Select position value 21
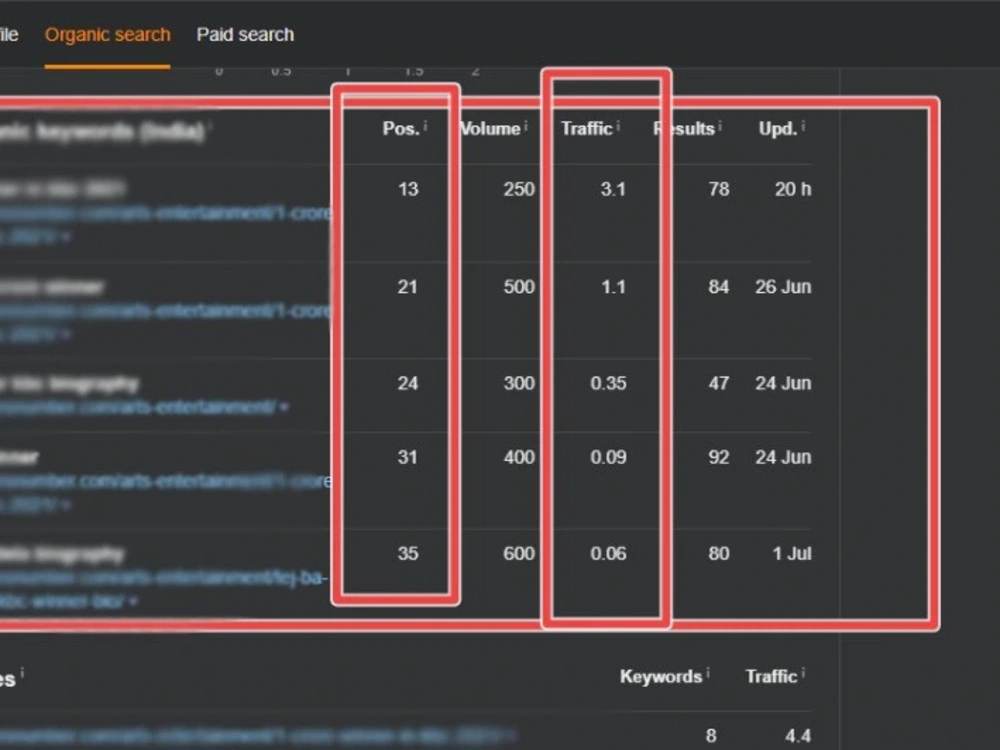1000x750 pixels. (408, 287)
